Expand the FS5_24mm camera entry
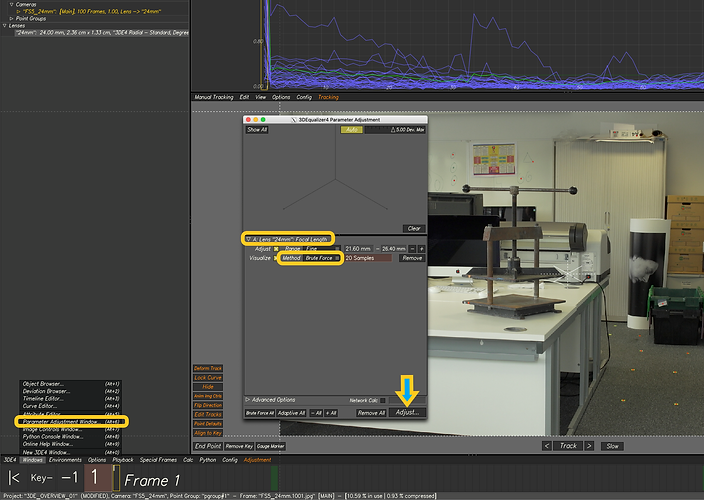Screen dimensions: 704x500 click(19, 11)
